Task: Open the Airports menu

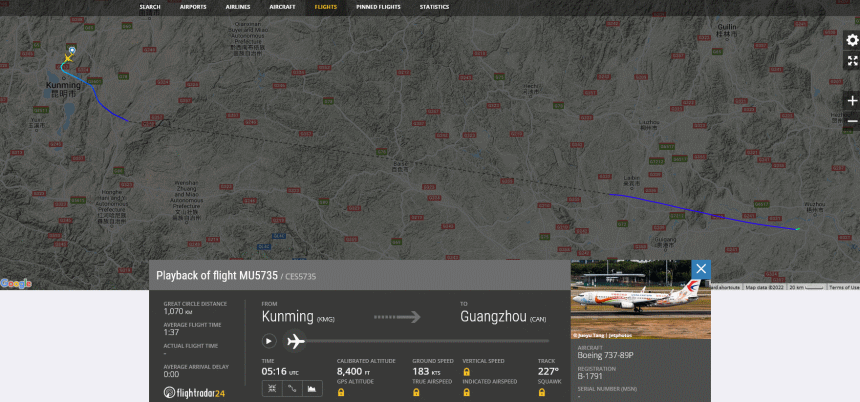Action: coord(193,7)
